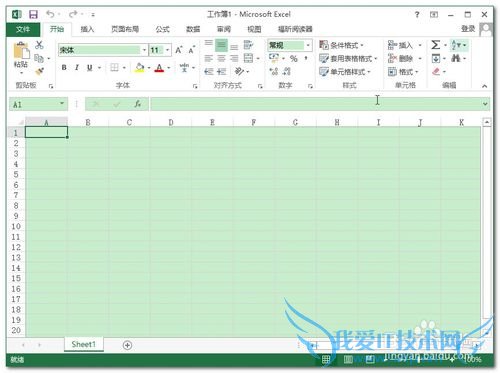The image size is (500, 373).
Task: Click the Clear eraser icon
Action: [436, 71]
